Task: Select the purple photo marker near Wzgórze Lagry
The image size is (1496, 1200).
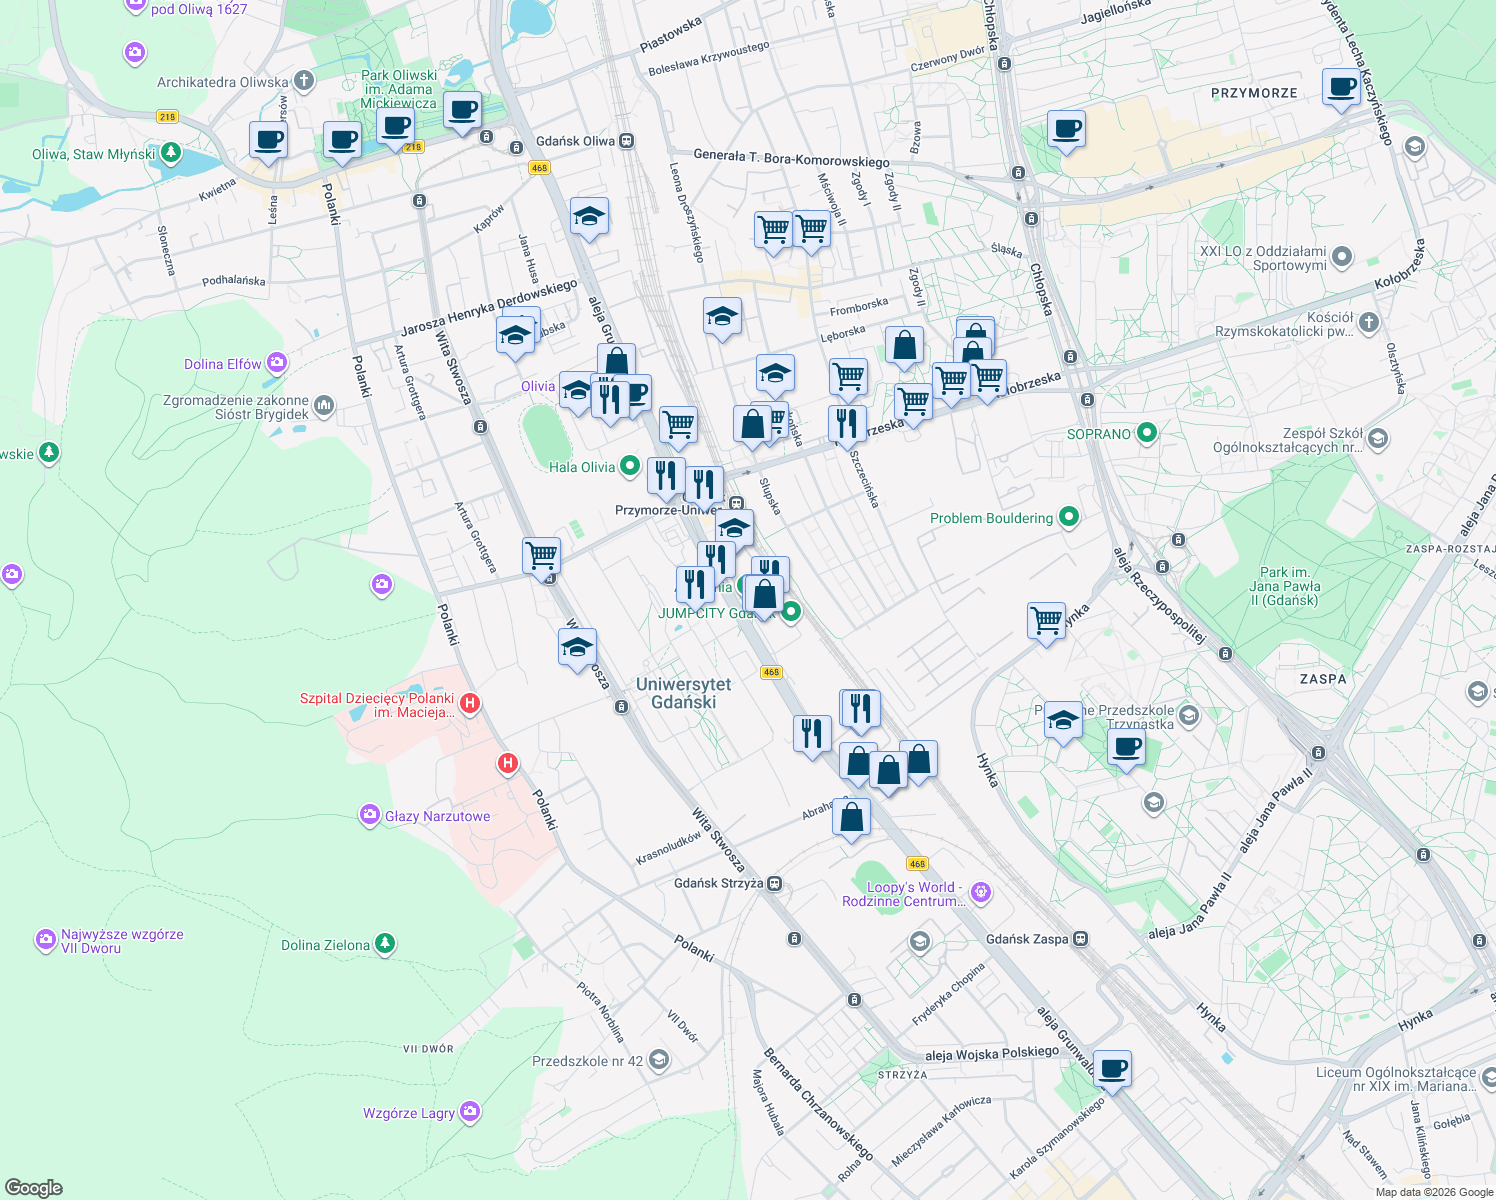Action: click(469, 1111)
